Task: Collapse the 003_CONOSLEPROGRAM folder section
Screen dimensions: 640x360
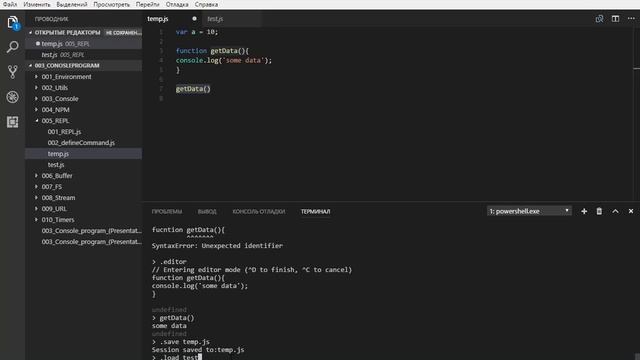Action: pos(31,65)
